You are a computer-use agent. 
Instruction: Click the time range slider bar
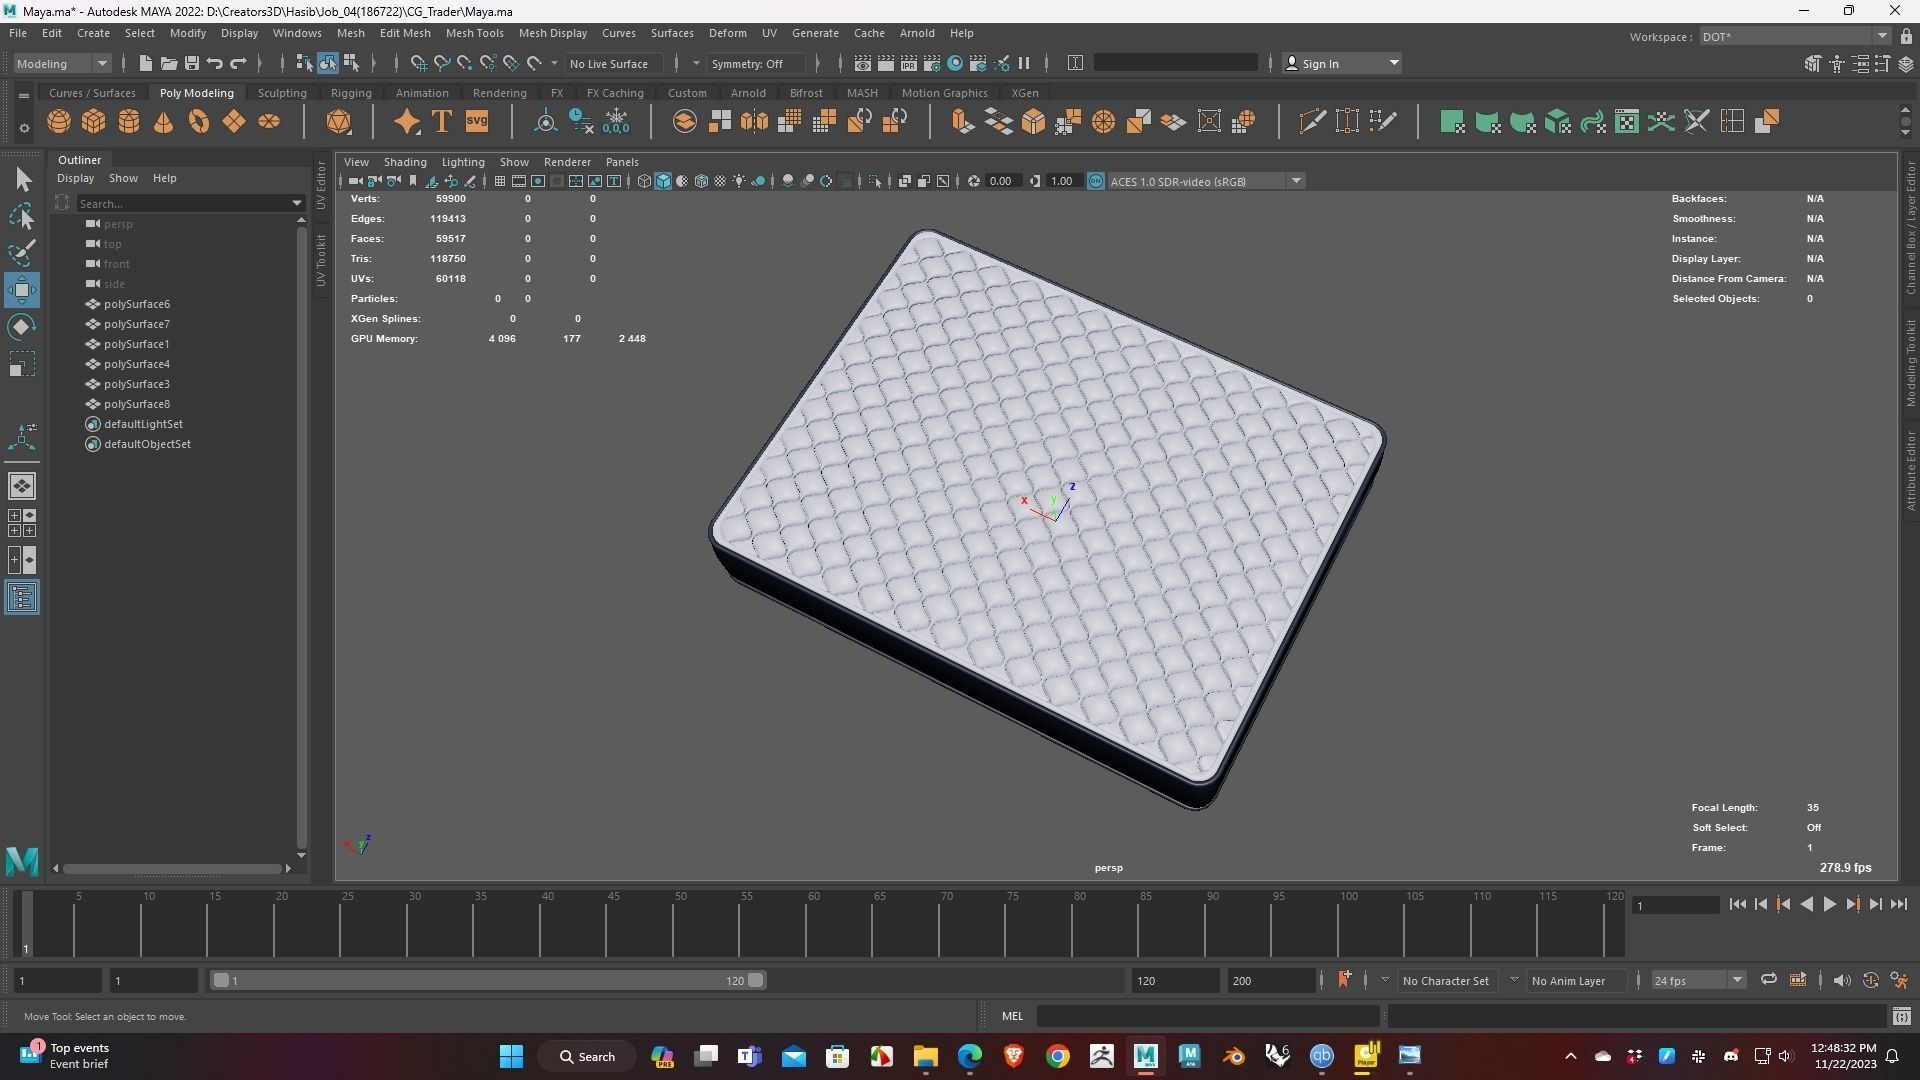[x=489, y=980]
